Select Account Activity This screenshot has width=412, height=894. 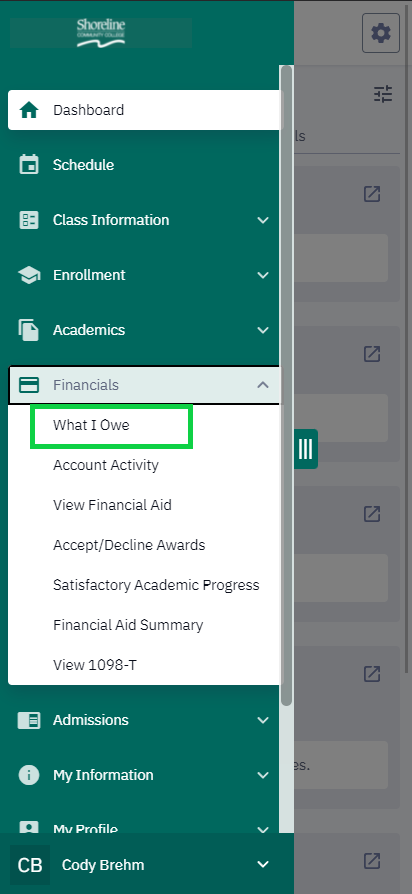[x=106, y=465]
